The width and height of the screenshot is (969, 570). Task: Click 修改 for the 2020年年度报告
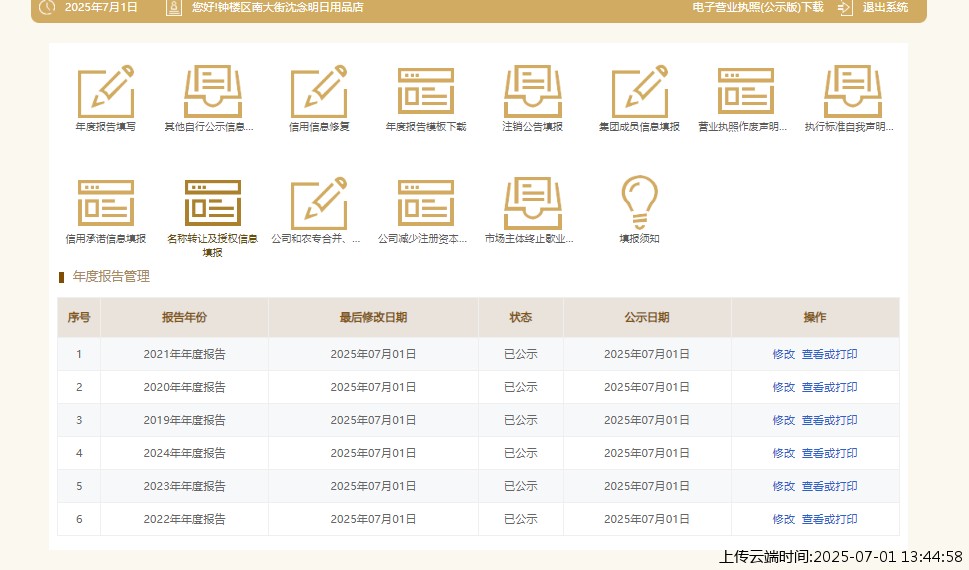(x=784, y=387)
